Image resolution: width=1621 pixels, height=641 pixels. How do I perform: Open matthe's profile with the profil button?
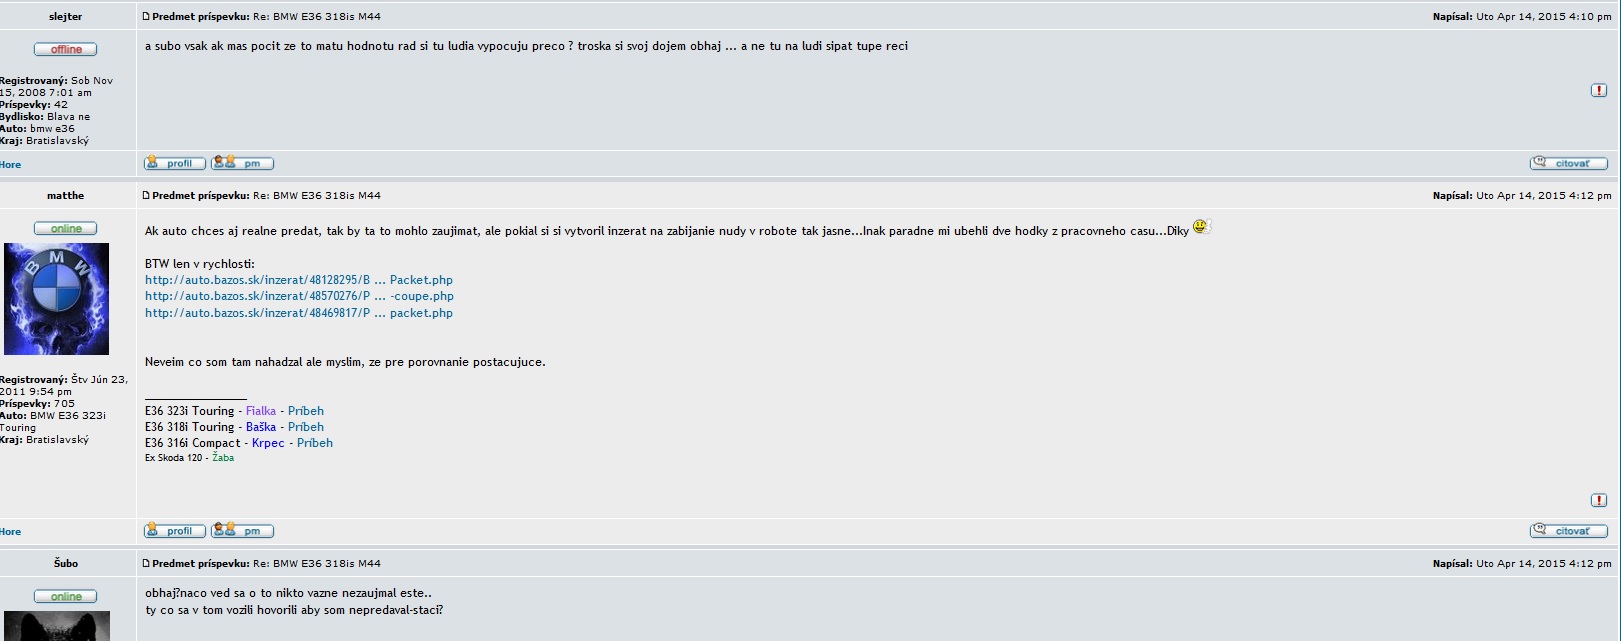point(175,531)
